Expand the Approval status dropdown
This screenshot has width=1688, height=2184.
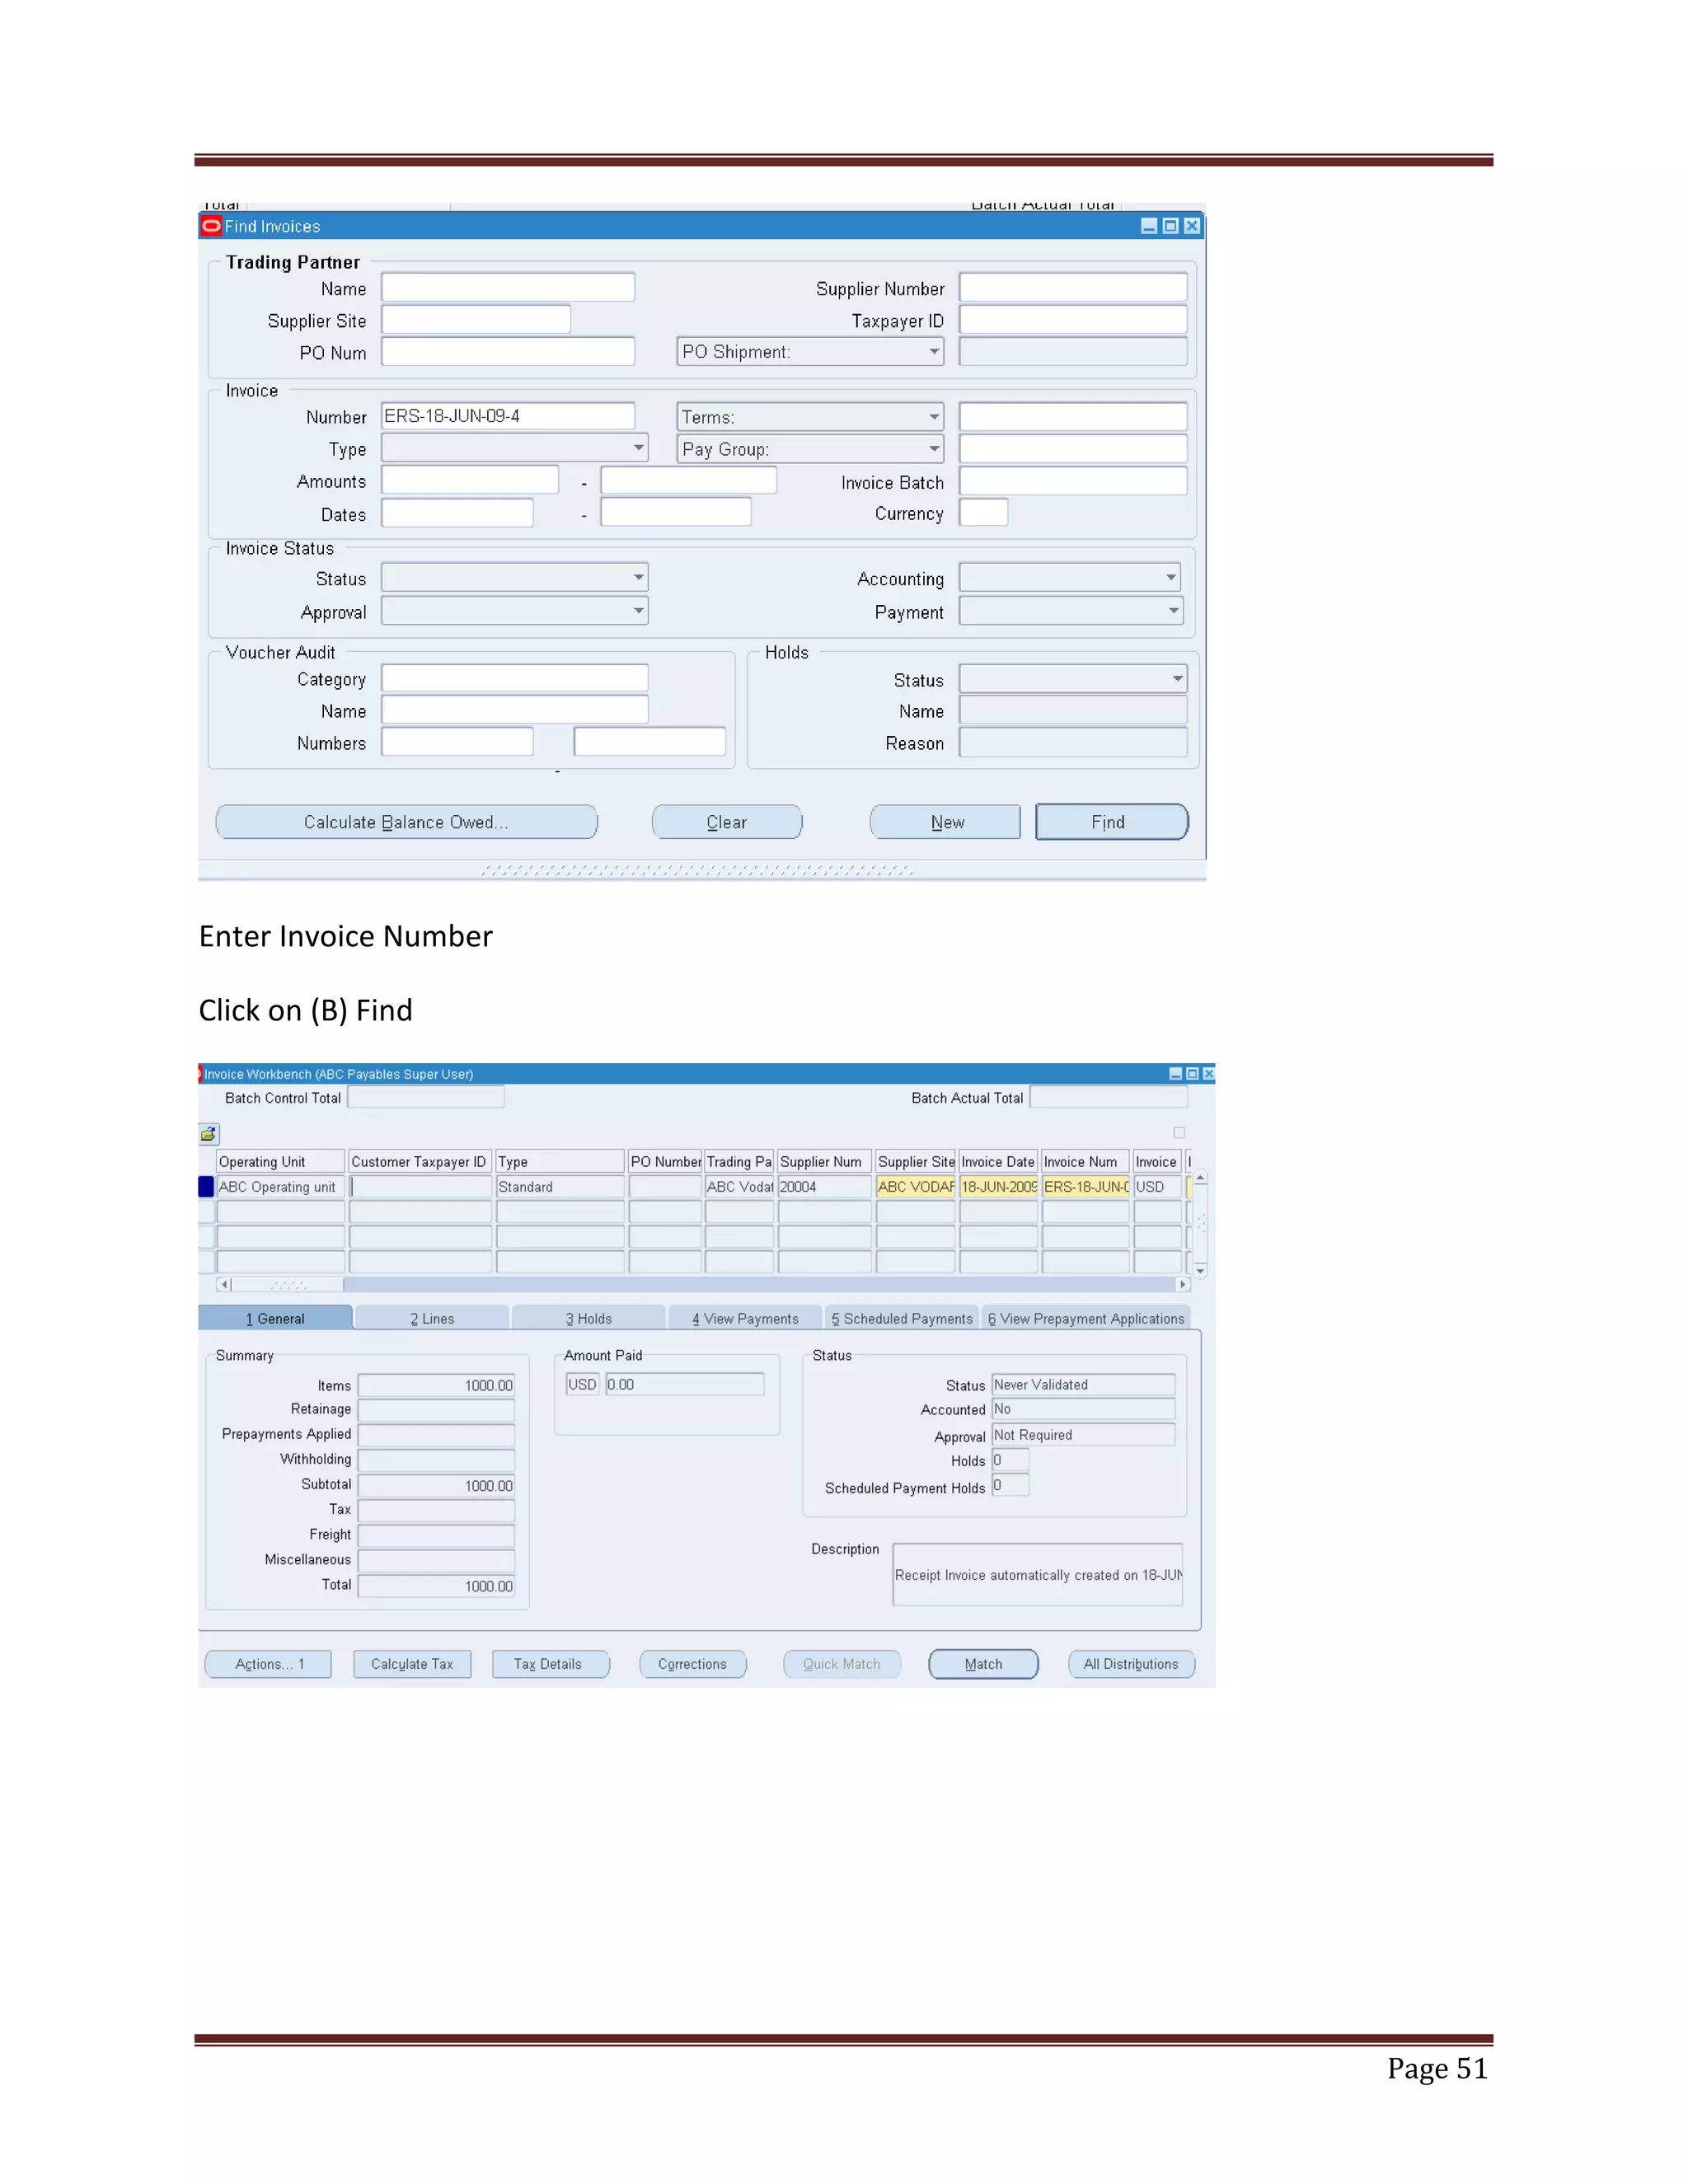515,610
